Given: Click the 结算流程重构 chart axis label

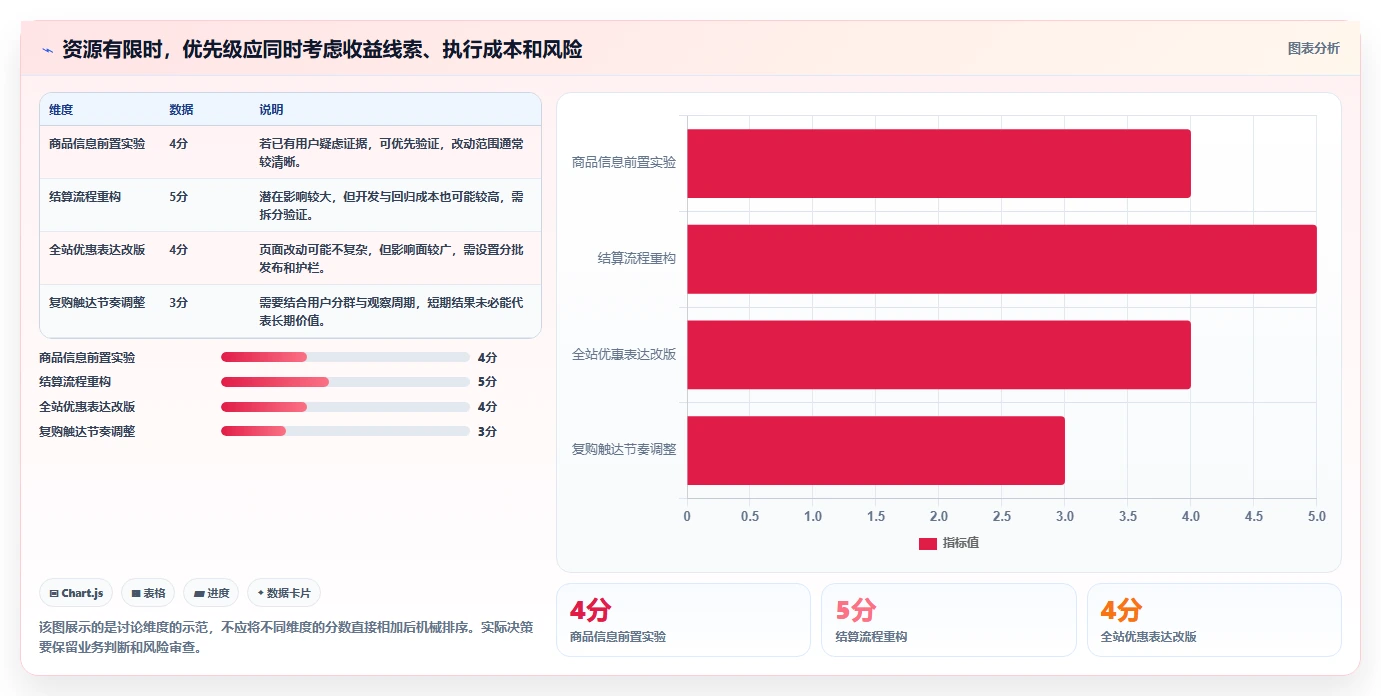Looking at the screenshot, I should [637, 258].
